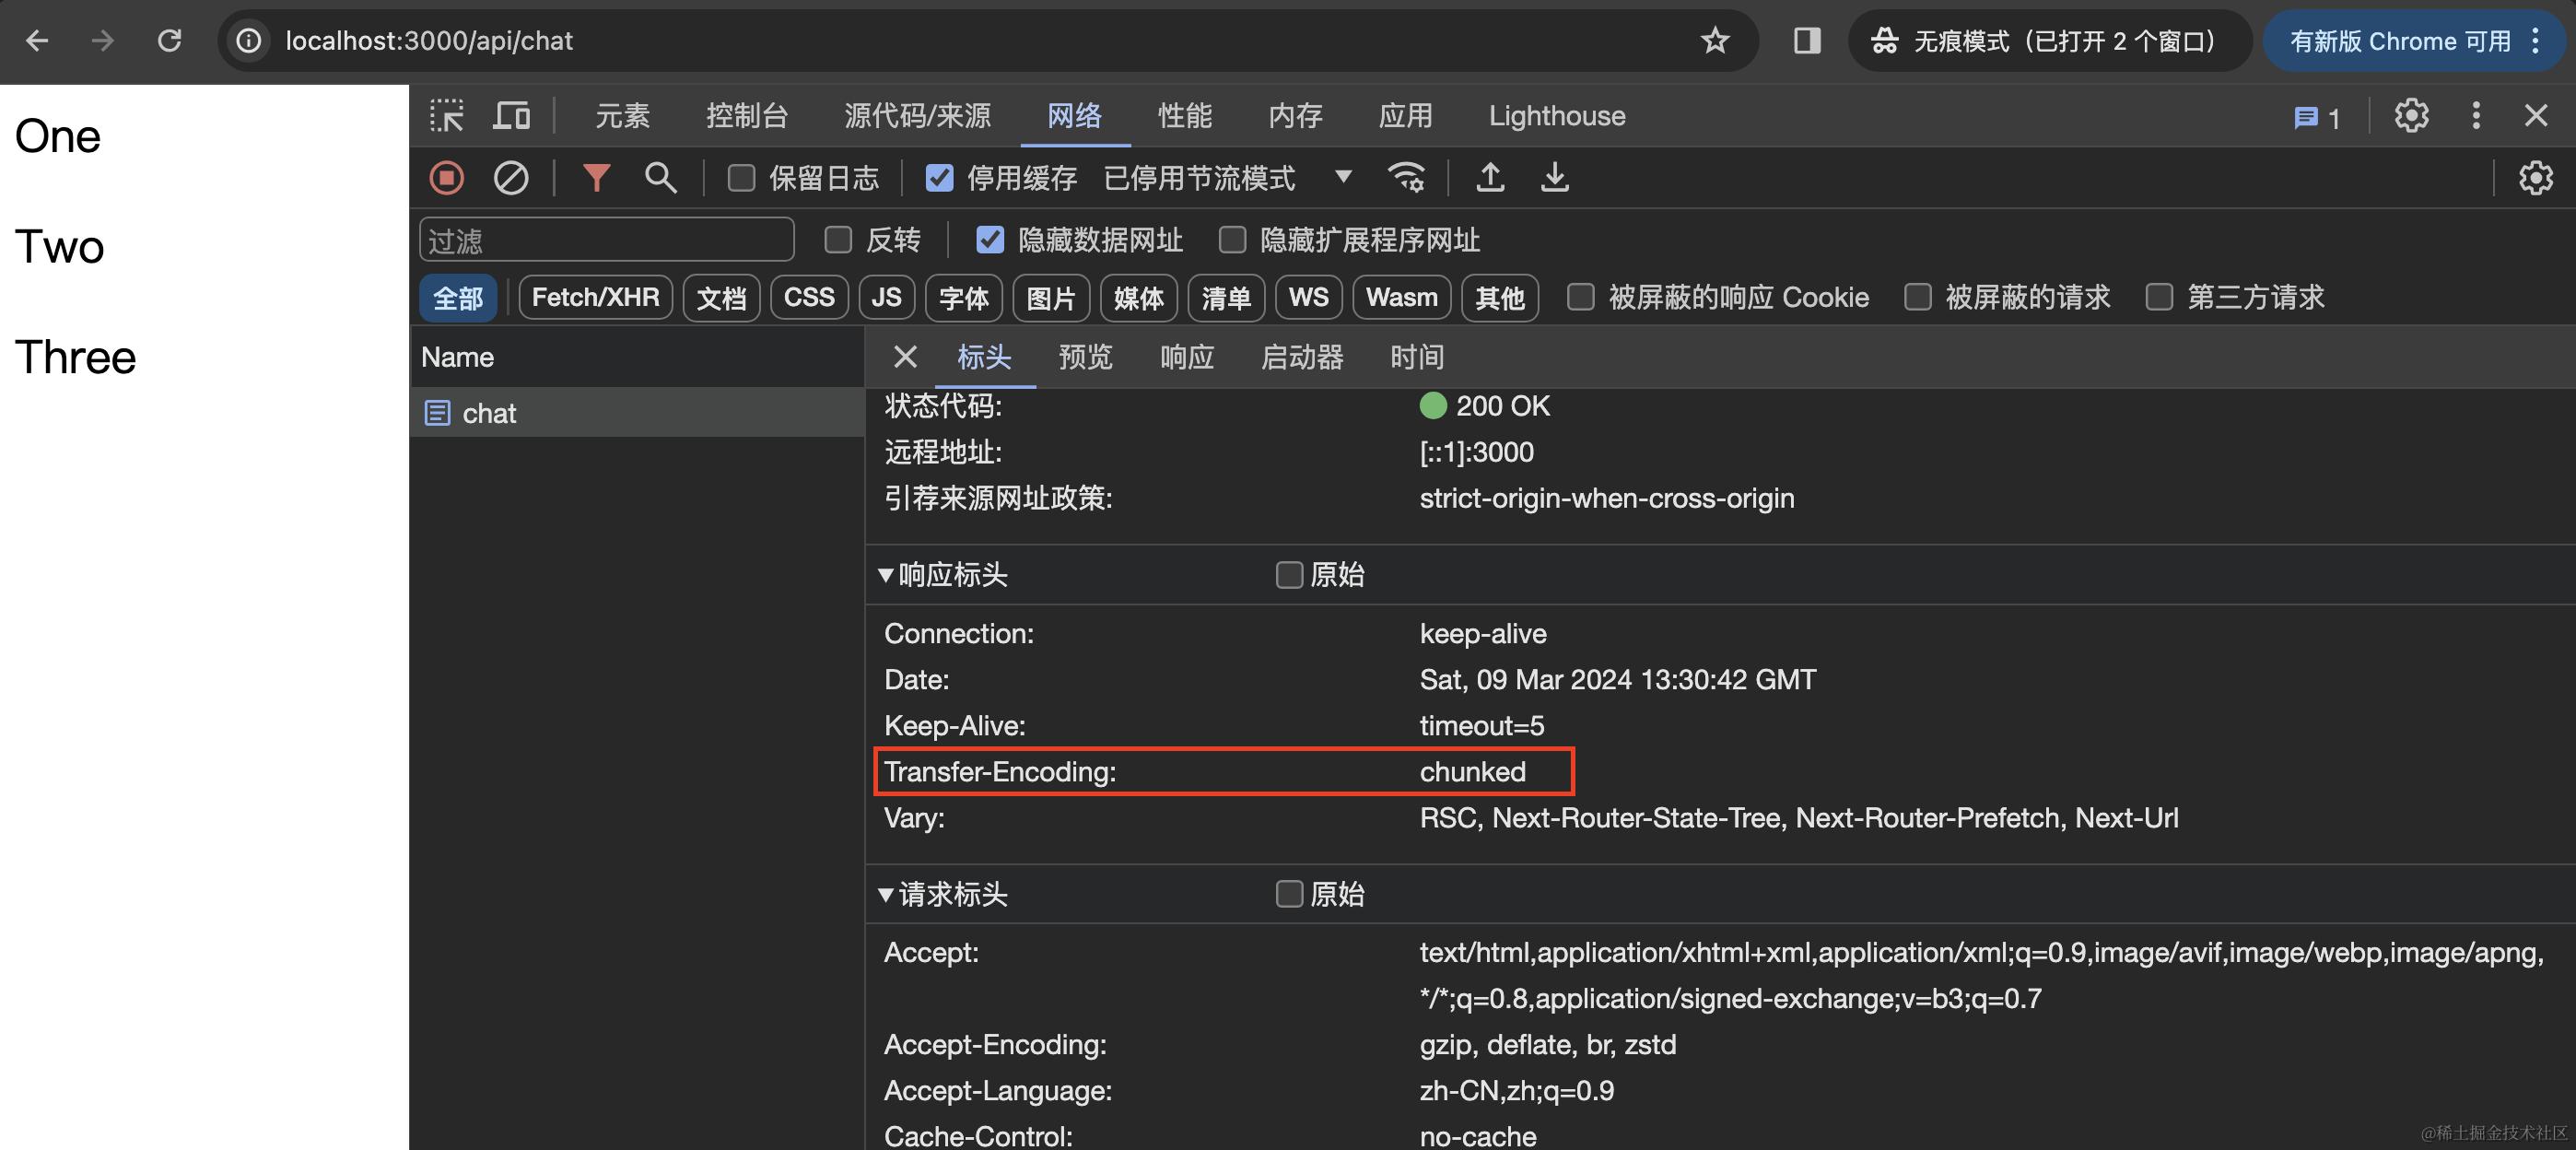2576x1150 pixels.
Task: Open network search with magnifier icon
Action: (x=660, y=178)
